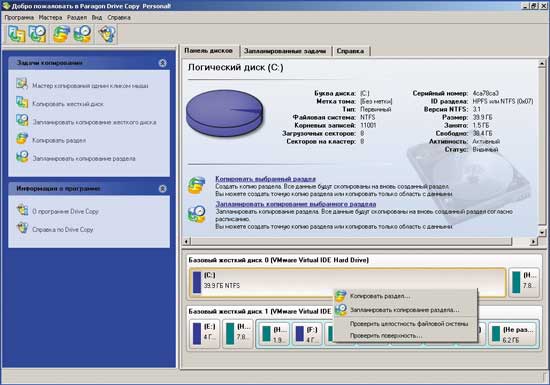This screenshot has width=550, height=385.
Task: Open the Справка menu in menu bar
Action: 119,17
